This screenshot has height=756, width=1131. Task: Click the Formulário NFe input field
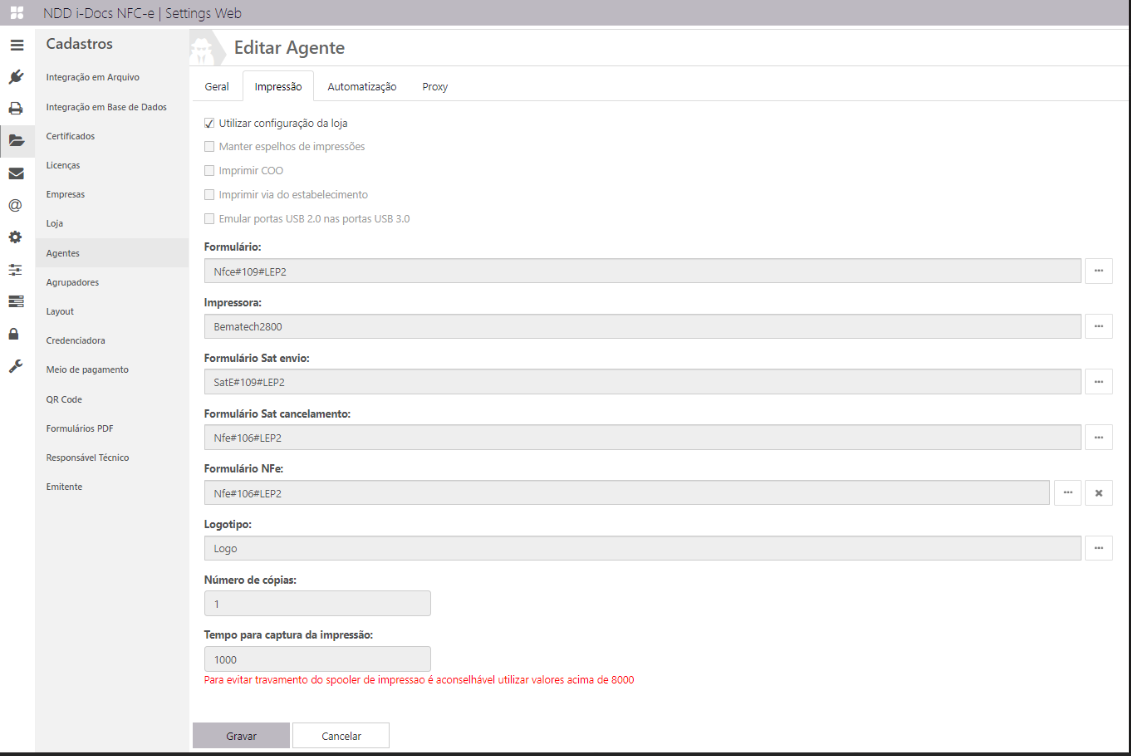[x=627, y=493]
